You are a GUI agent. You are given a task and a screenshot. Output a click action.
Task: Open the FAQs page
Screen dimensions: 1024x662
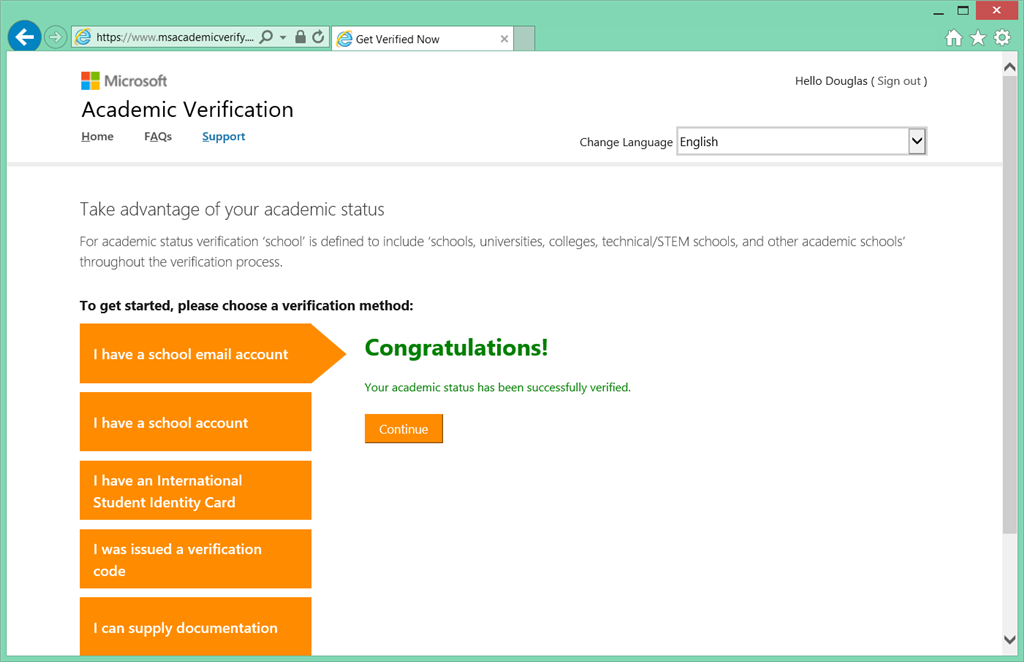click(x=158, y=136)
